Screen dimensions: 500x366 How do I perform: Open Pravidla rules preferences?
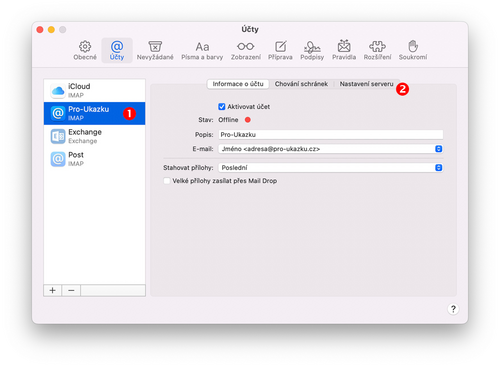[344, 51]
